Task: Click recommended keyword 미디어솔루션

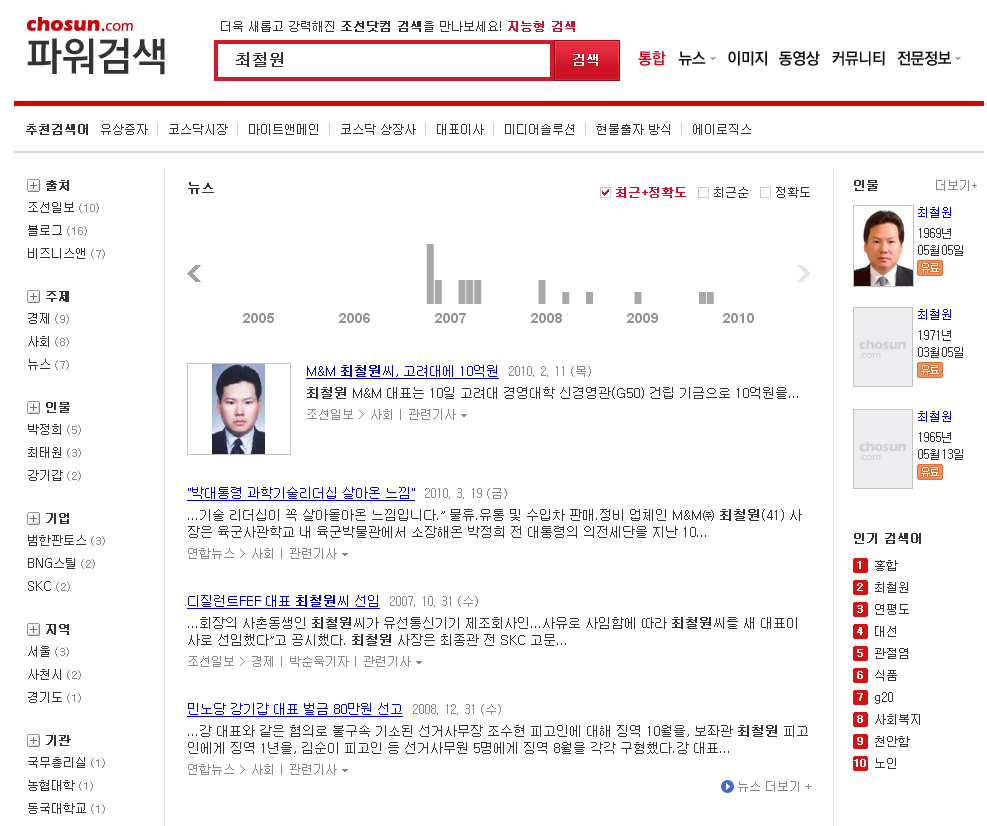Action: point(539,130)
